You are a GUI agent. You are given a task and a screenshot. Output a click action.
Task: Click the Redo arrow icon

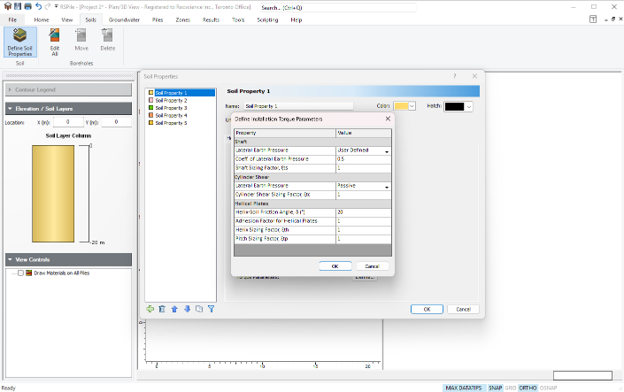[48, 6]
